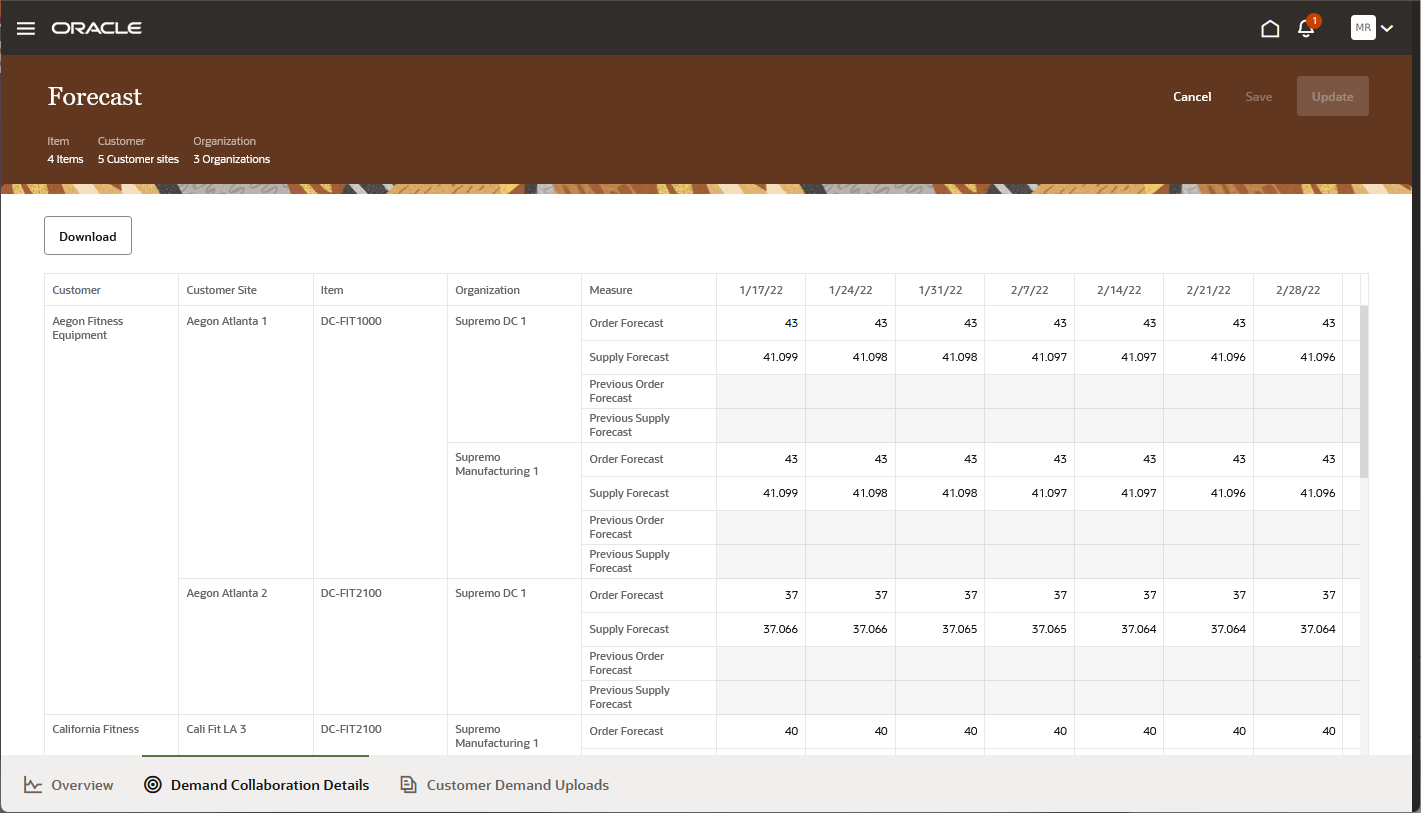Open the Customer Demand Uploads tab

[x=505, y=785]
